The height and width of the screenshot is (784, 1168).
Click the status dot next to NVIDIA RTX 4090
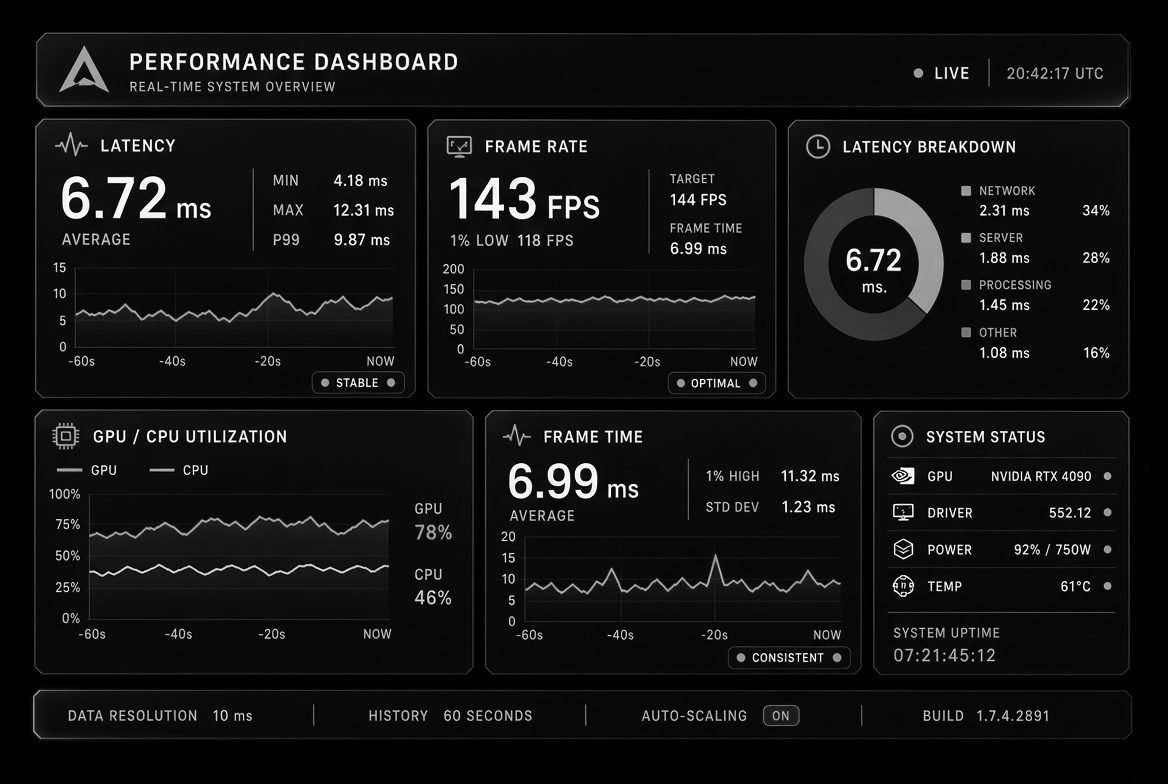tap(1108, 476)
